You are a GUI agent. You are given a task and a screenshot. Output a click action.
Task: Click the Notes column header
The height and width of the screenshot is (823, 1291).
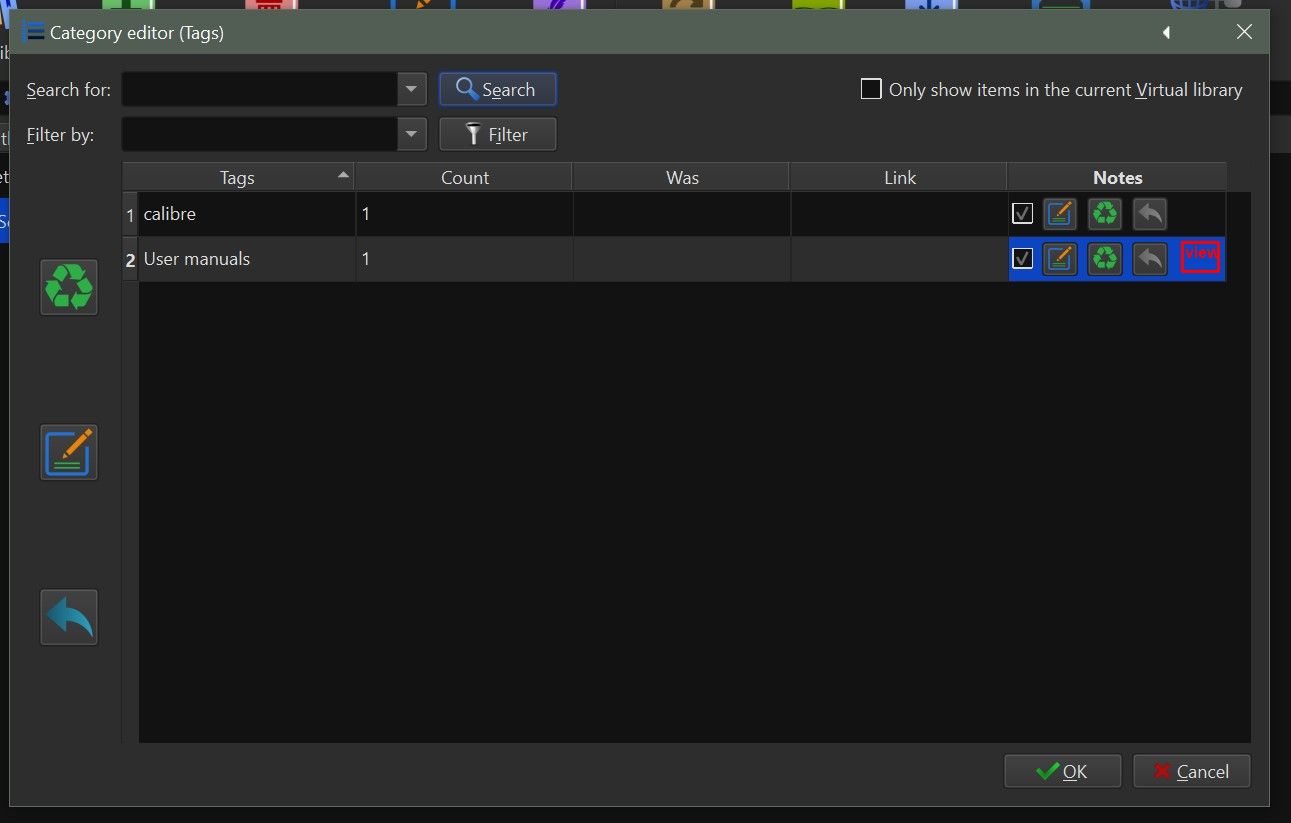point(1117,177)
